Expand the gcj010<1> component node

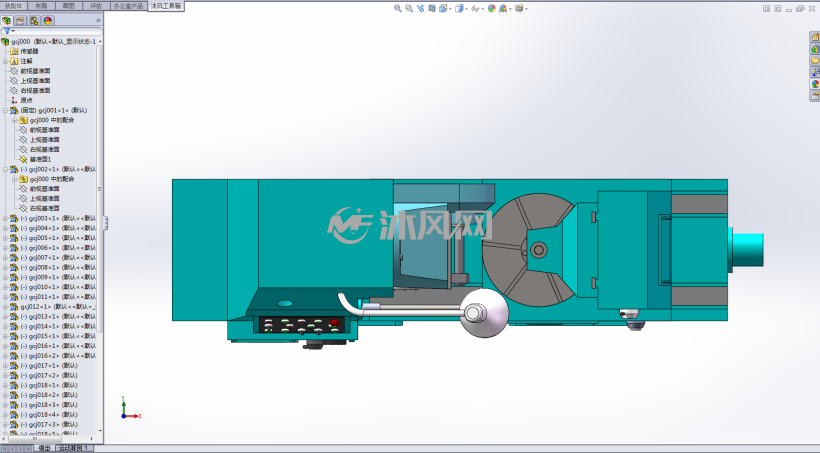pyautogui.click(x=5, y=287)
